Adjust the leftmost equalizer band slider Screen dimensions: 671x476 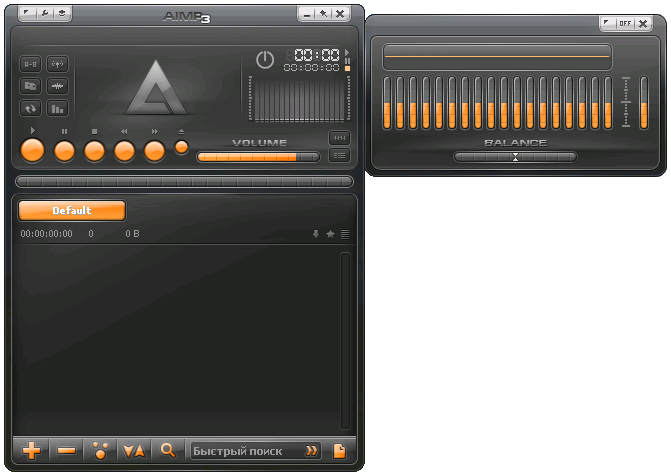[x=387, y=103]
